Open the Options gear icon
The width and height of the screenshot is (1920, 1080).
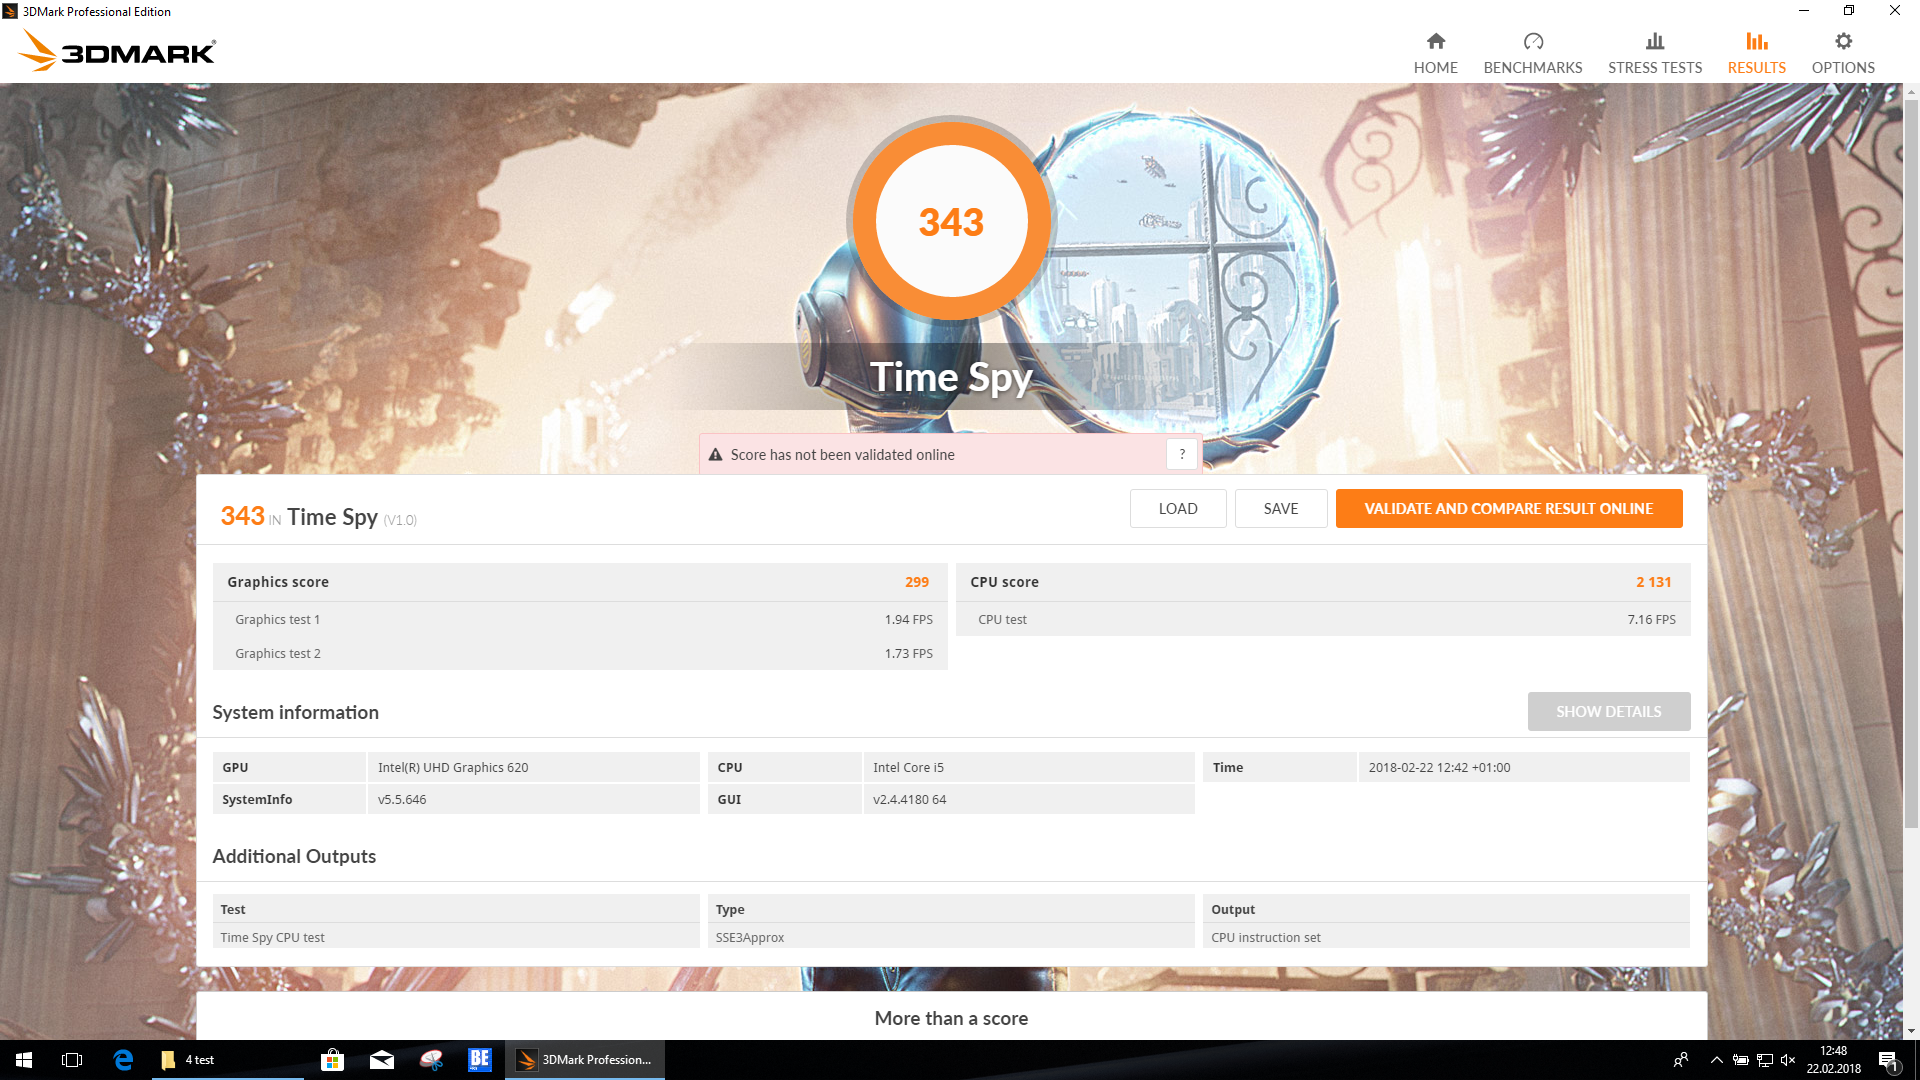coord(1842,42)
